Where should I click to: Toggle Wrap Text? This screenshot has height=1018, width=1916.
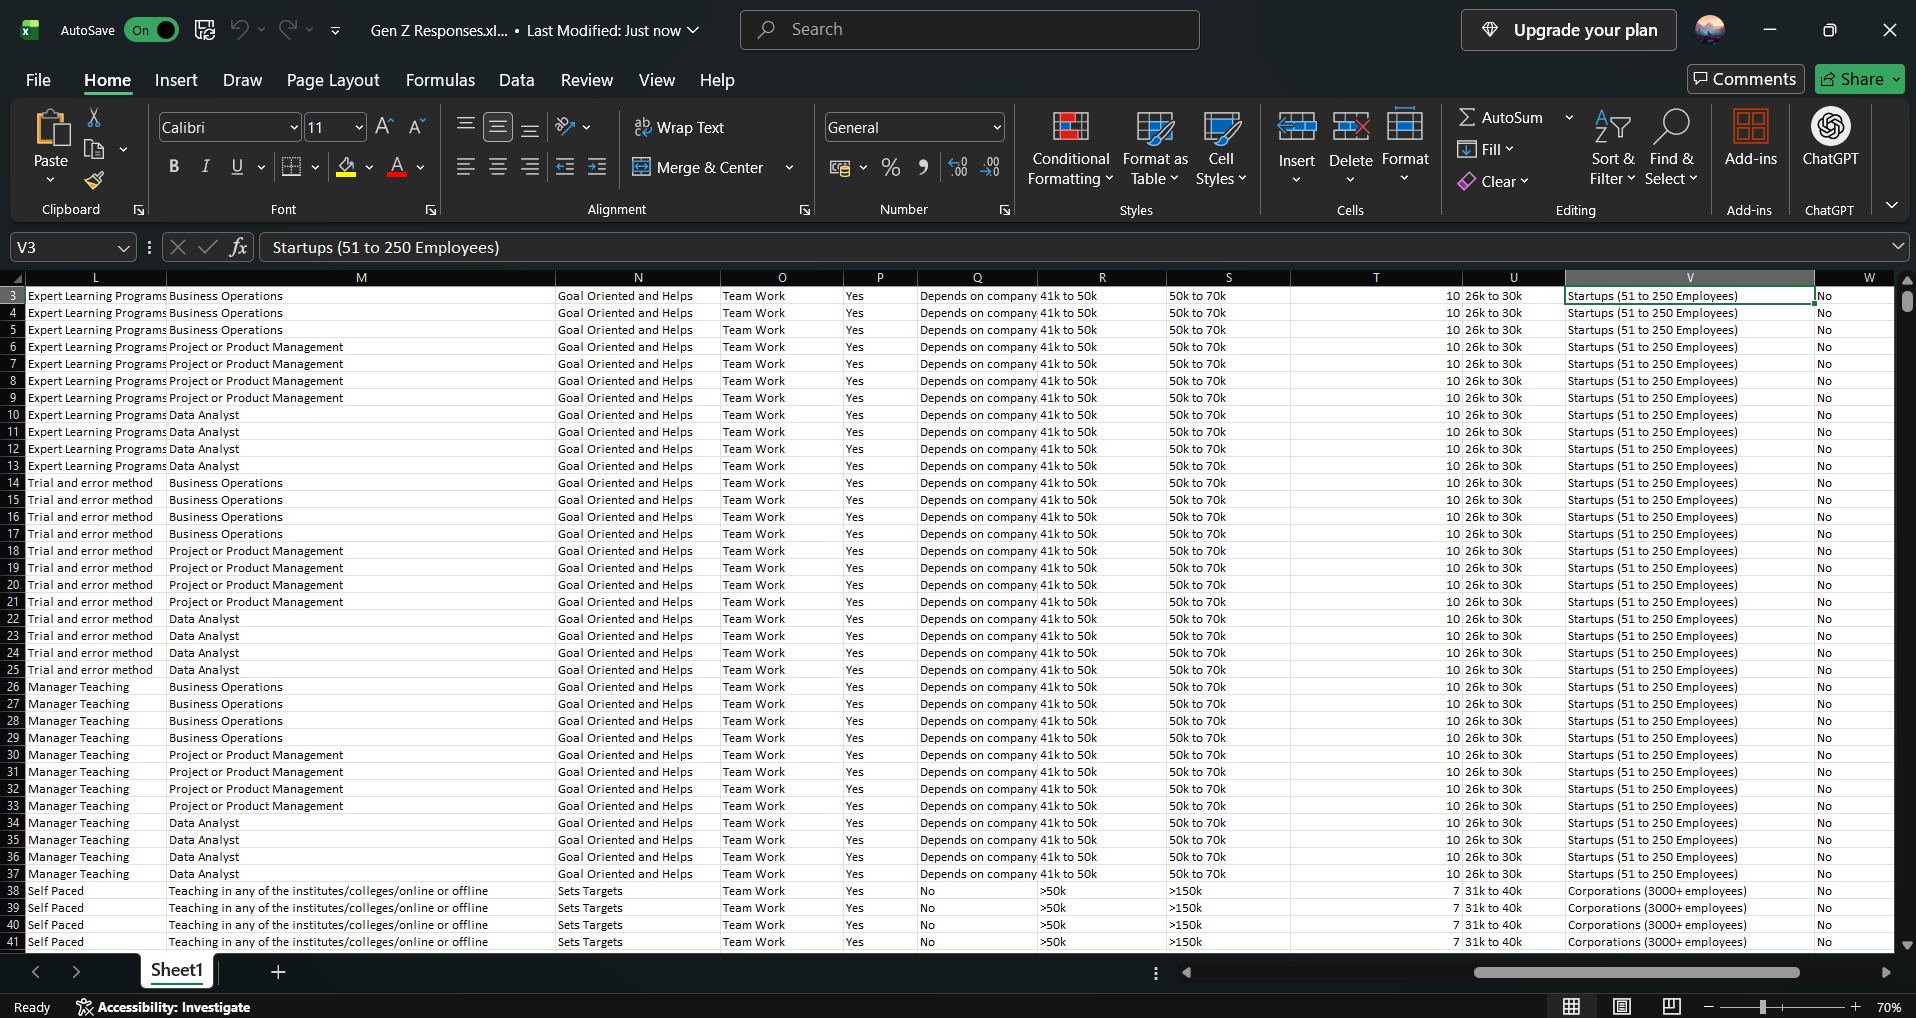(679, 127)
